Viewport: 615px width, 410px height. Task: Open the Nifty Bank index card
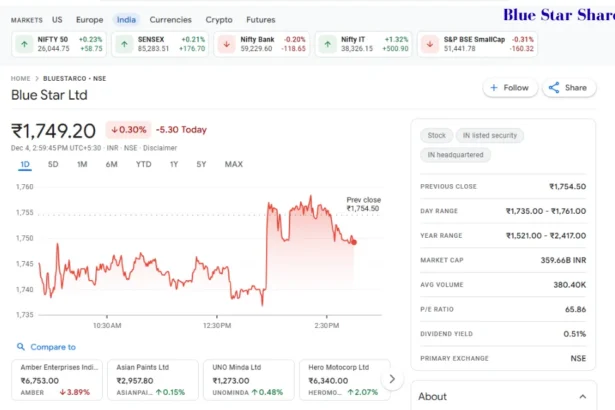pos(262,44)
